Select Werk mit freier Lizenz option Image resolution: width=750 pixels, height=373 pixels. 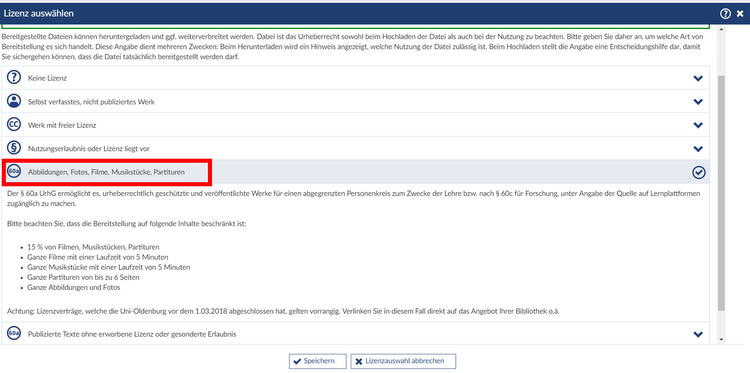coord(355,124)
